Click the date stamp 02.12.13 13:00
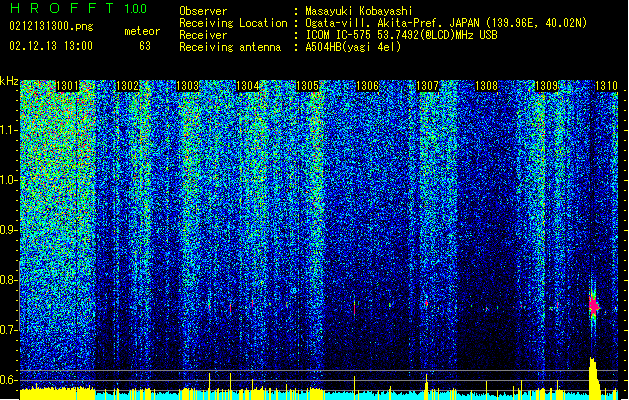 pos(51,46)
